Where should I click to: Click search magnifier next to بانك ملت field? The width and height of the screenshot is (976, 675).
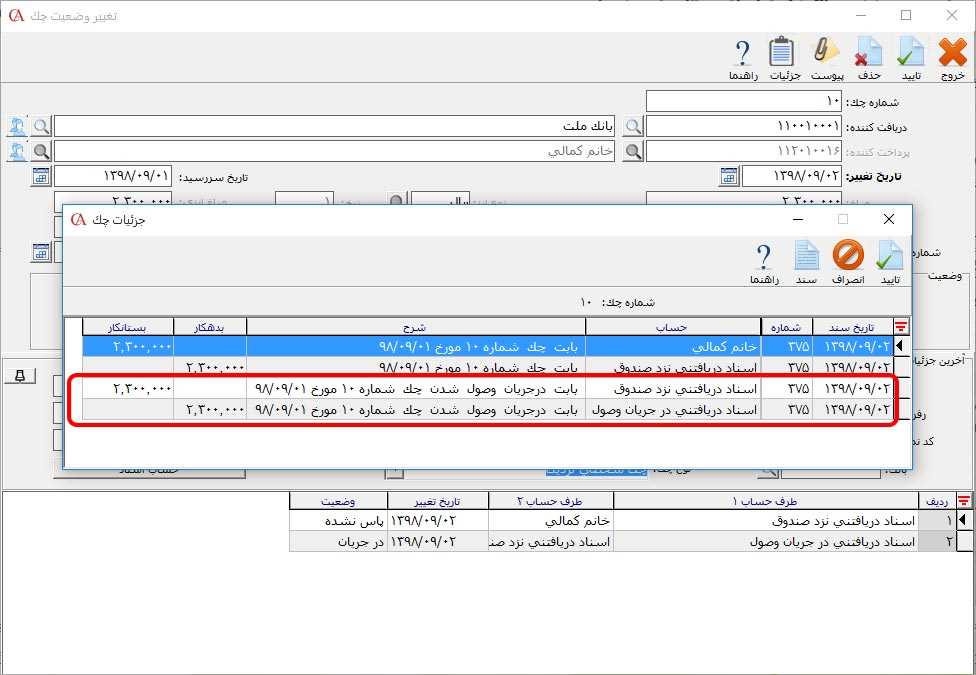click(x=41, y=126)
